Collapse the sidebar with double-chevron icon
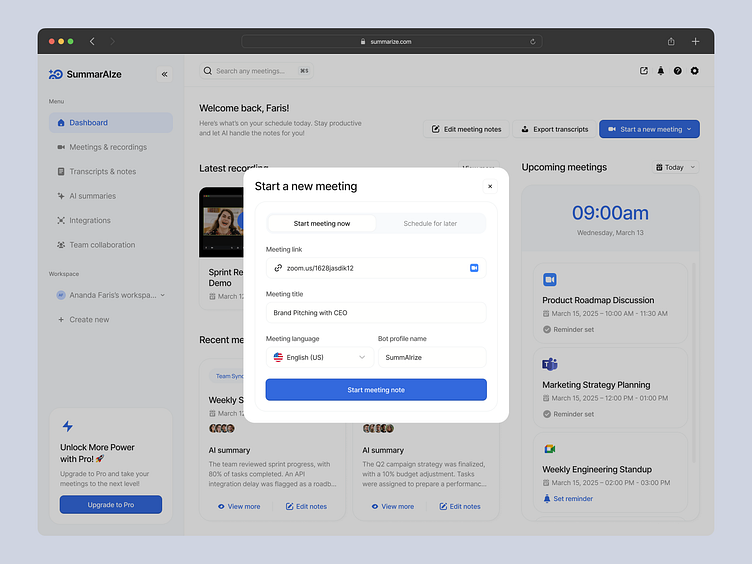 pyautogui.click(x=165, y=74)
